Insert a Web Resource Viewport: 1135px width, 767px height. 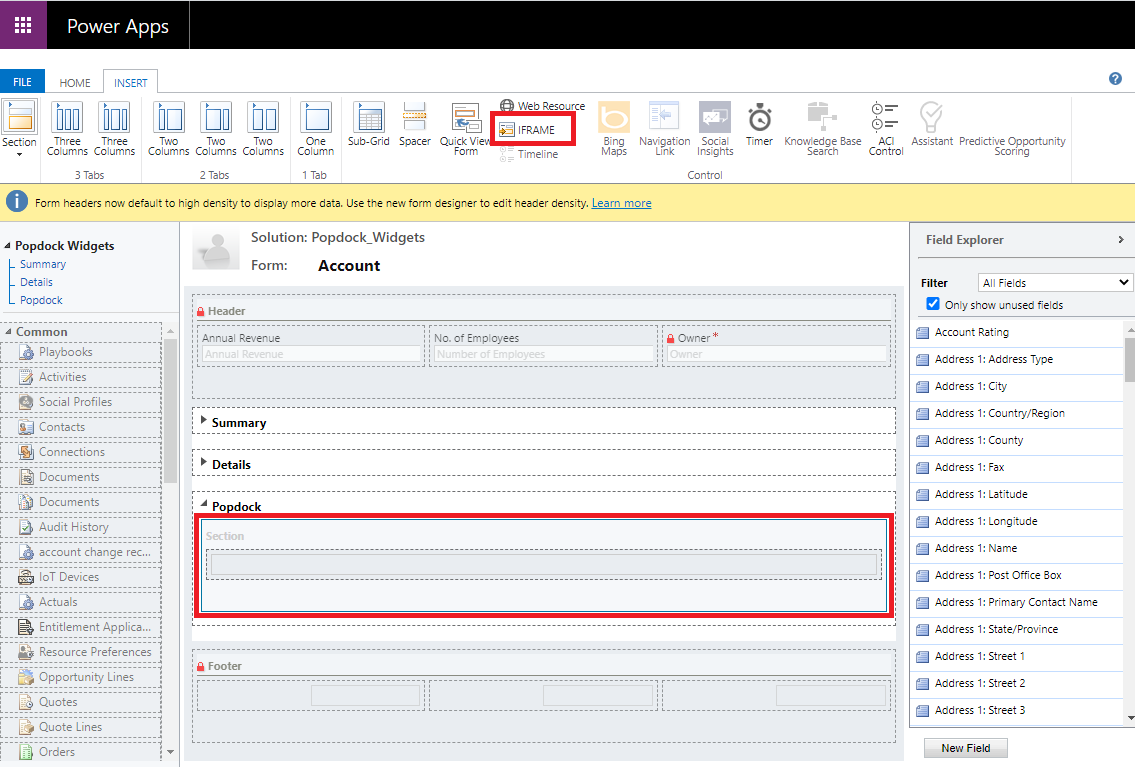pos(542,106)
